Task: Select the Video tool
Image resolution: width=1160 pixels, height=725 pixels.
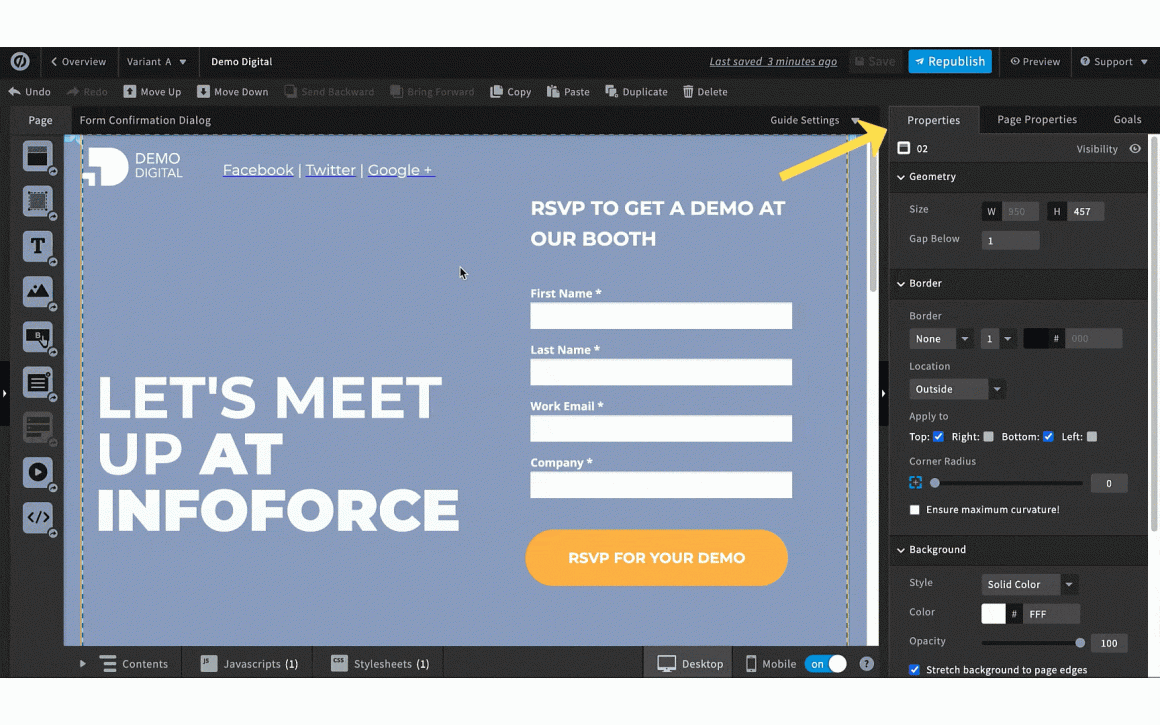Action: coord(37,472)
